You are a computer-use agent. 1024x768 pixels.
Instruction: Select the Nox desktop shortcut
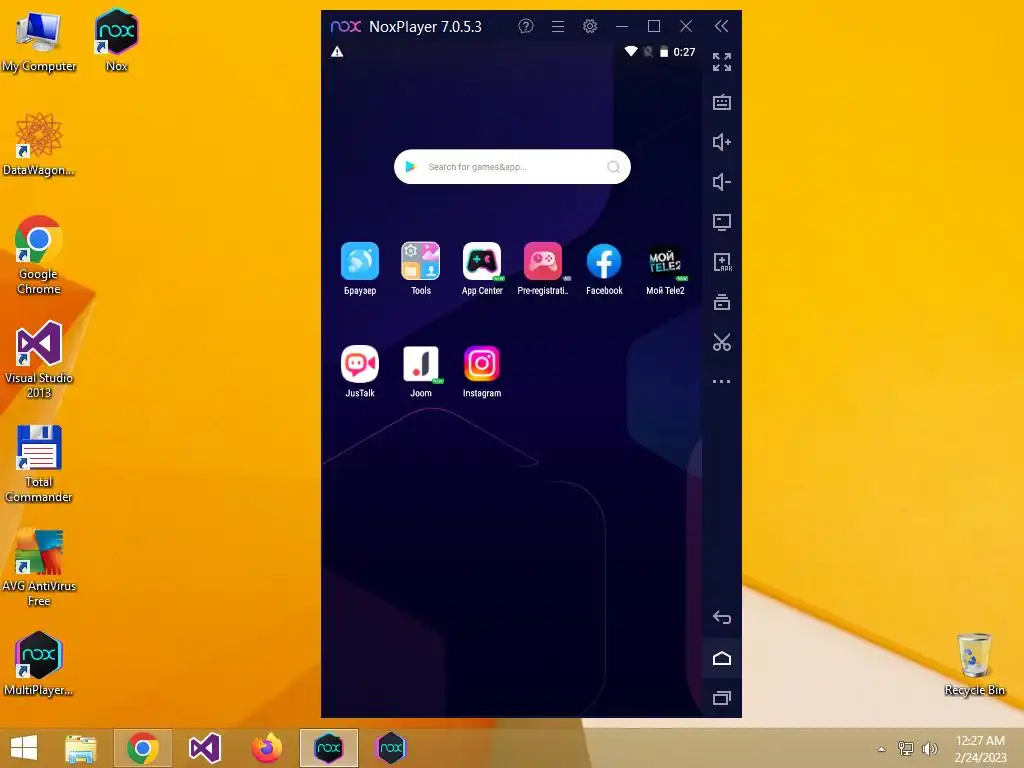tap(116, 40)
